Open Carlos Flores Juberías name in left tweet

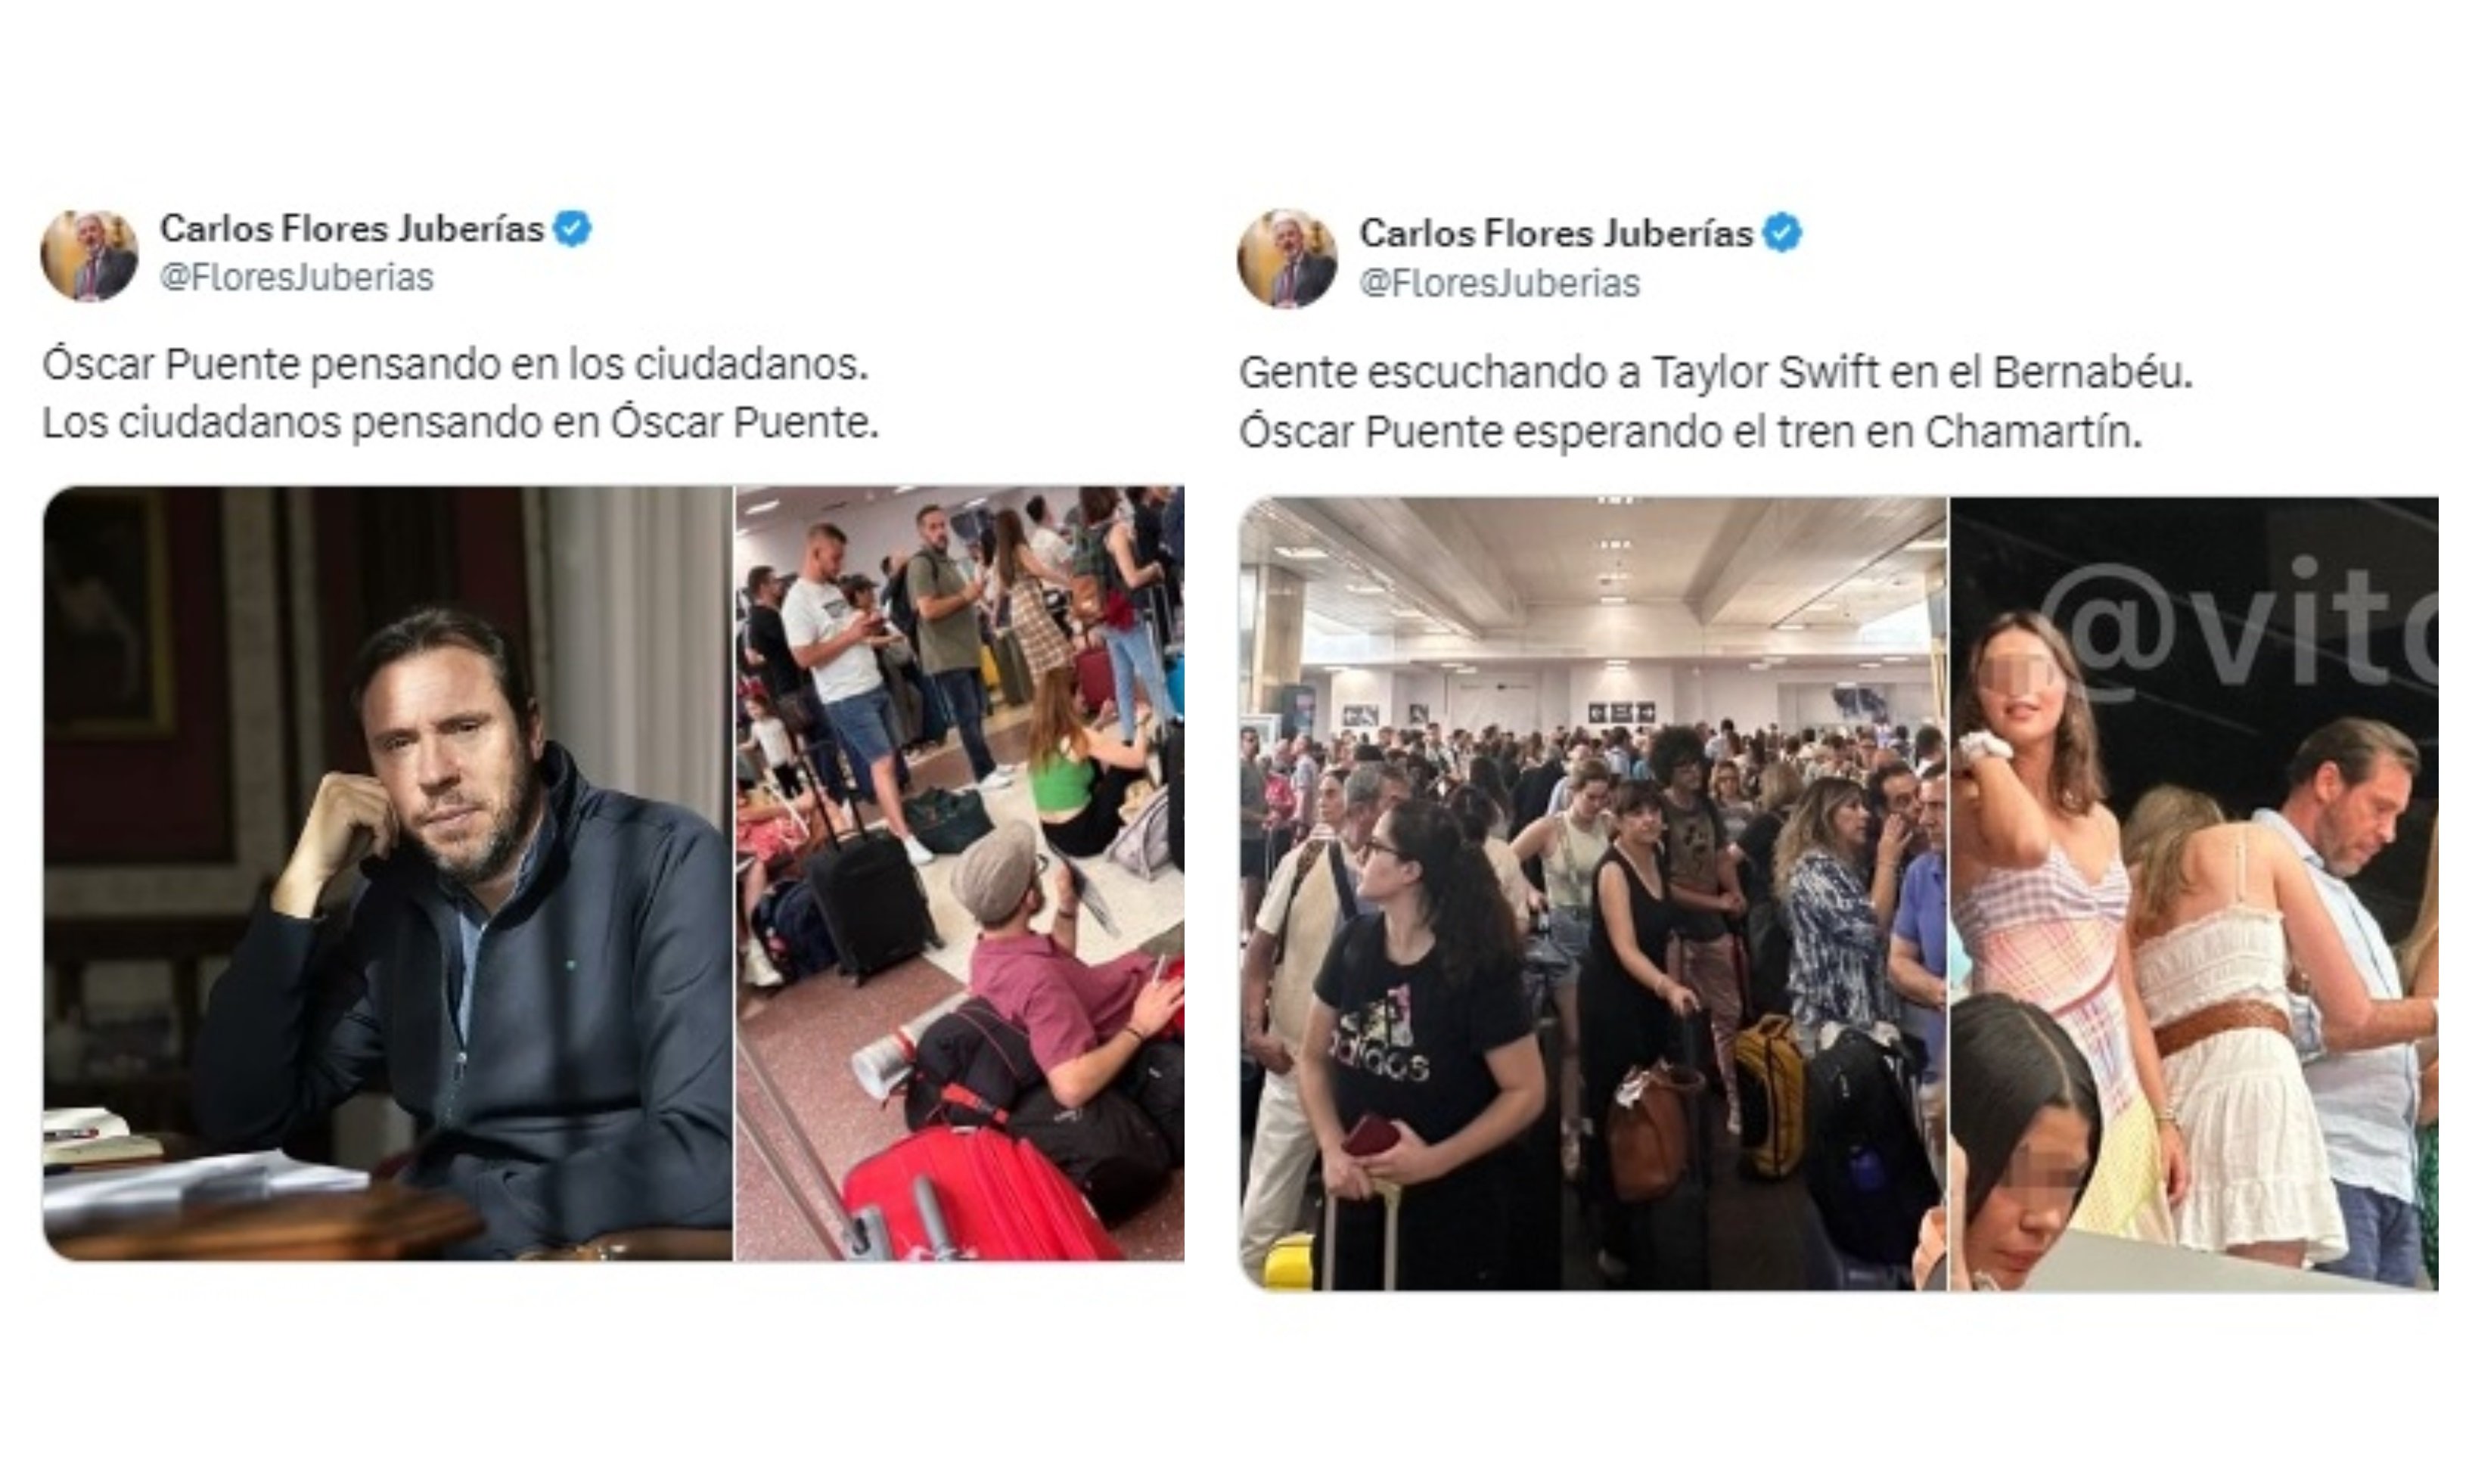pos(351,229)
